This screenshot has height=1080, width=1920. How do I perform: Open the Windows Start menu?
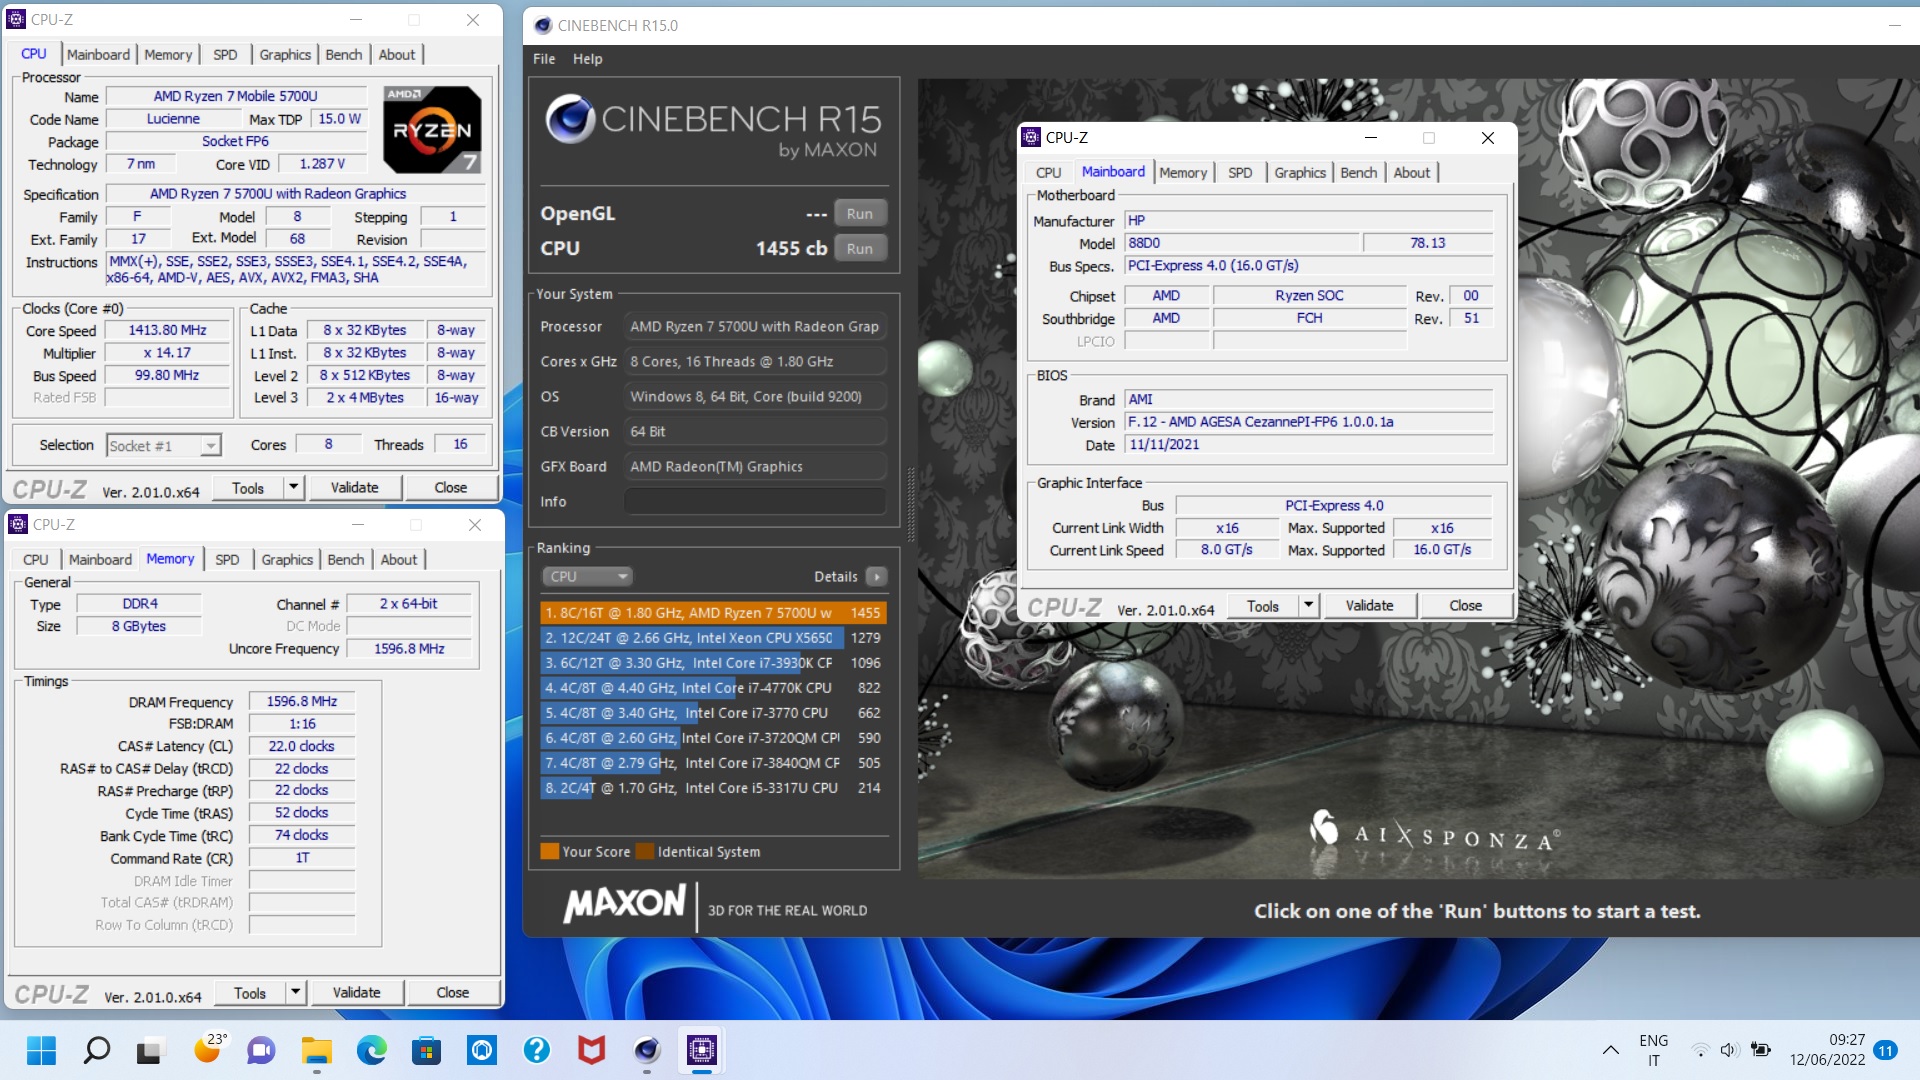tap(41, 1050)
